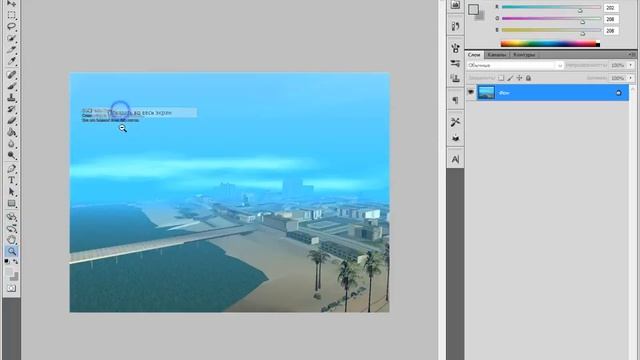This screenshot has width=640, height=360.
Task: Select the Path Selection arrow tool
Action: tap(11, 192)
